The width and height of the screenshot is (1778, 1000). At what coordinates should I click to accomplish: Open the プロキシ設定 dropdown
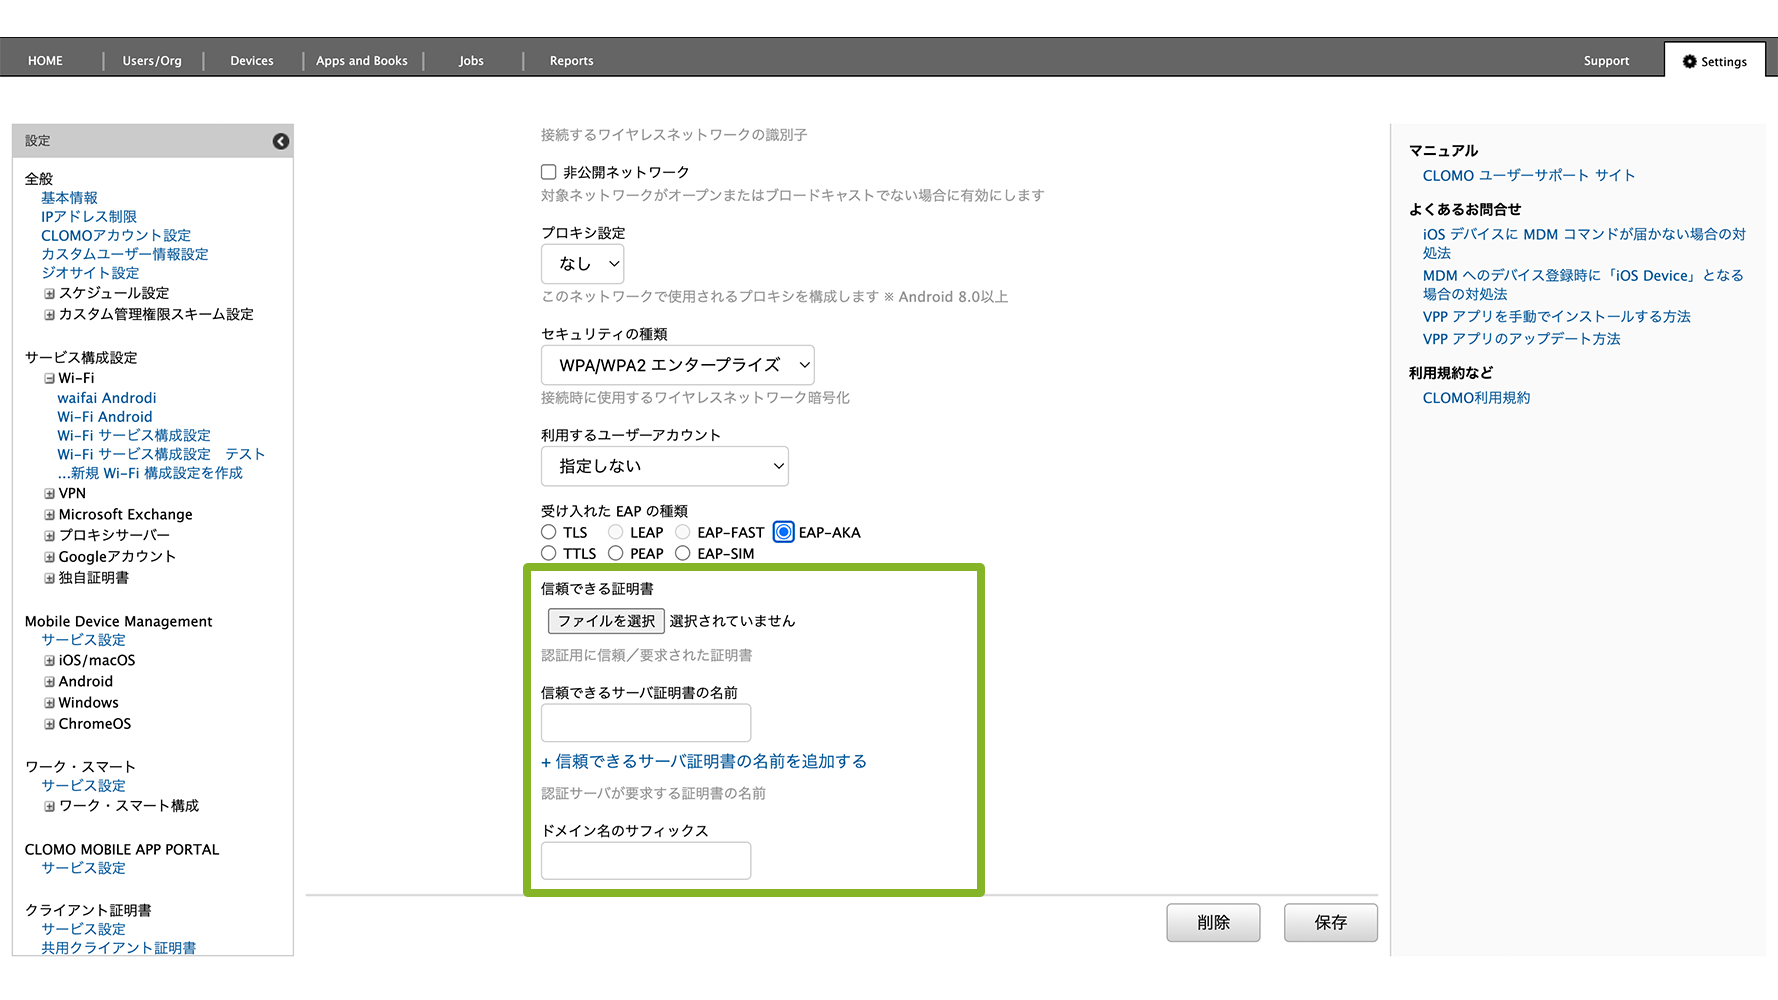click(583, 264)
